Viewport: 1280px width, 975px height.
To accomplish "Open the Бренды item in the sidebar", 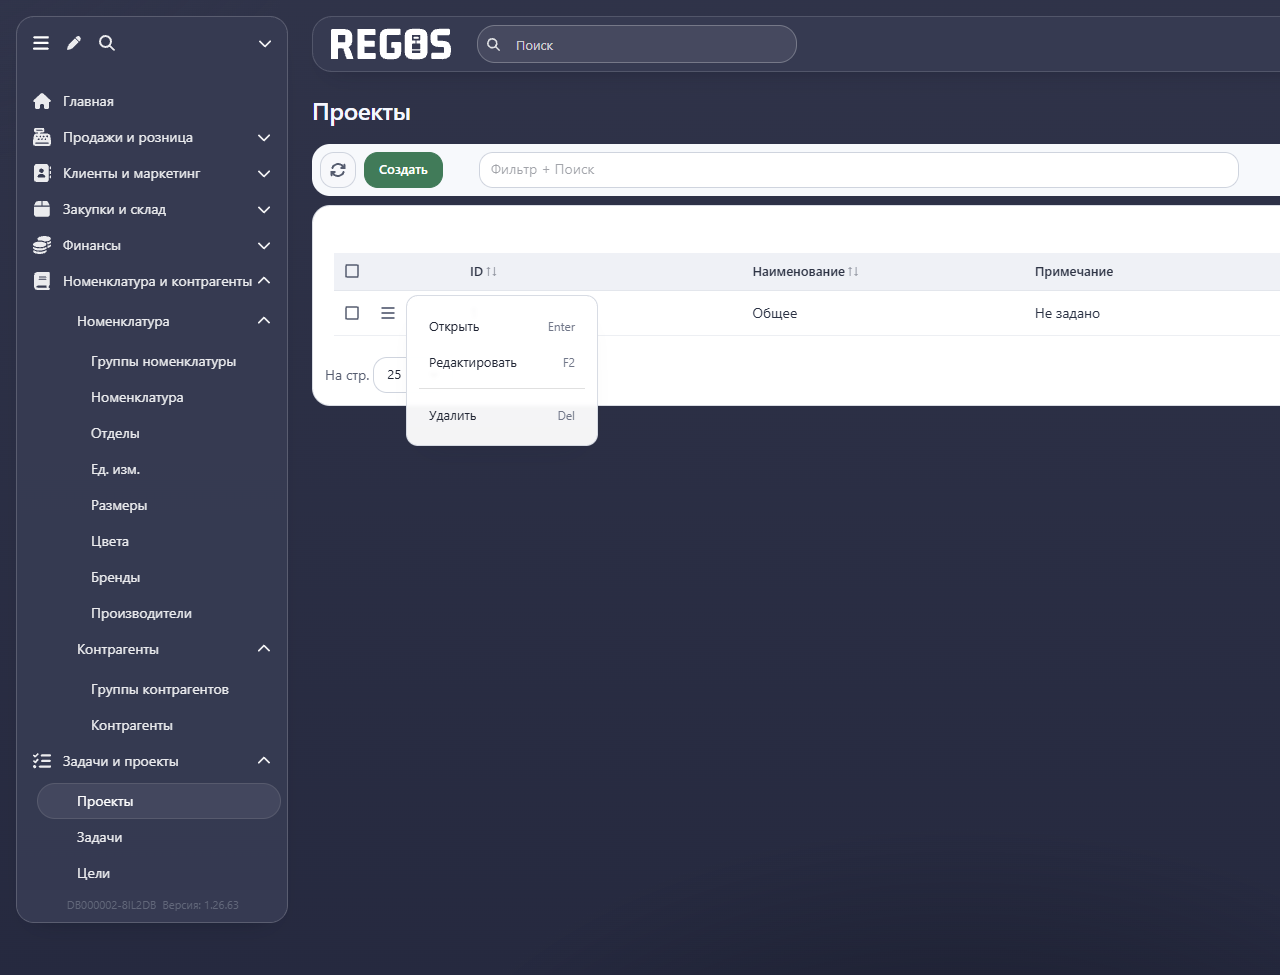I will pos(115,577).
